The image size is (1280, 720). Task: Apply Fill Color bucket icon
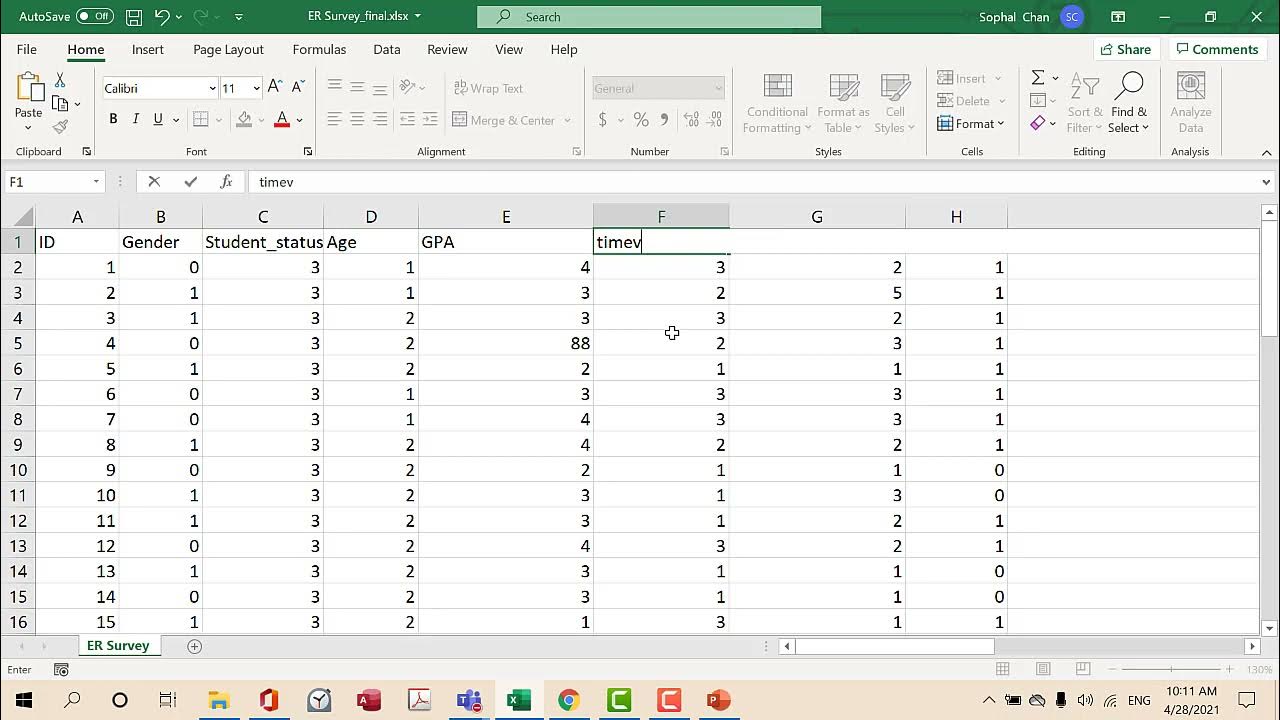click(x=244, y=120)
